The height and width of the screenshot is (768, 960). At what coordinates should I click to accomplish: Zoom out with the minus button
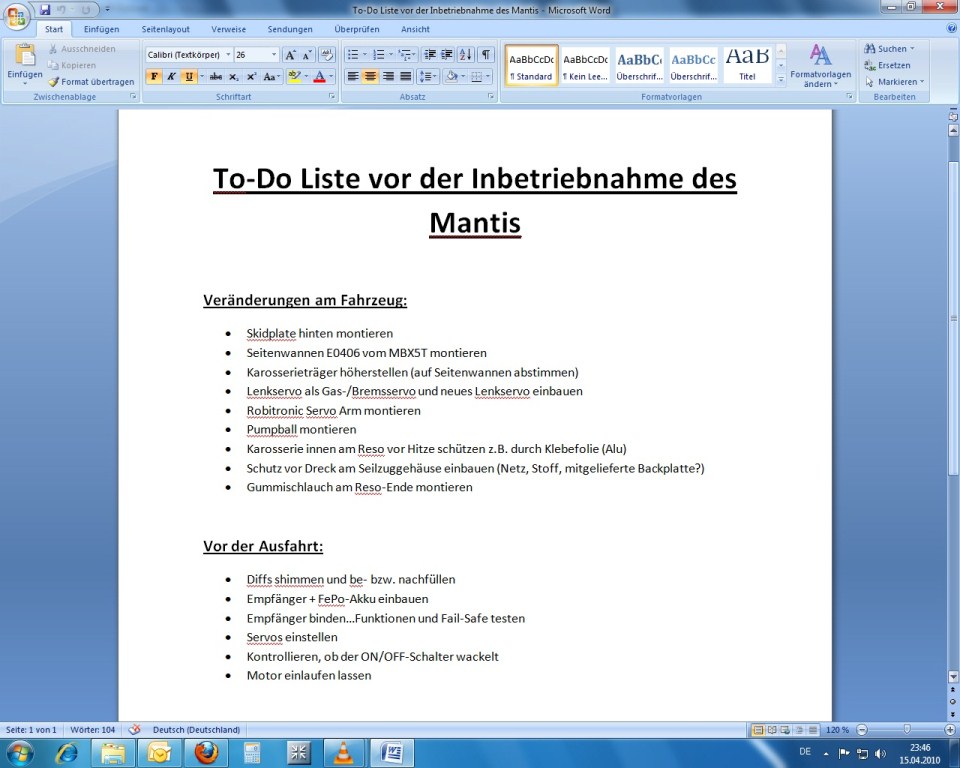[862, 729]
